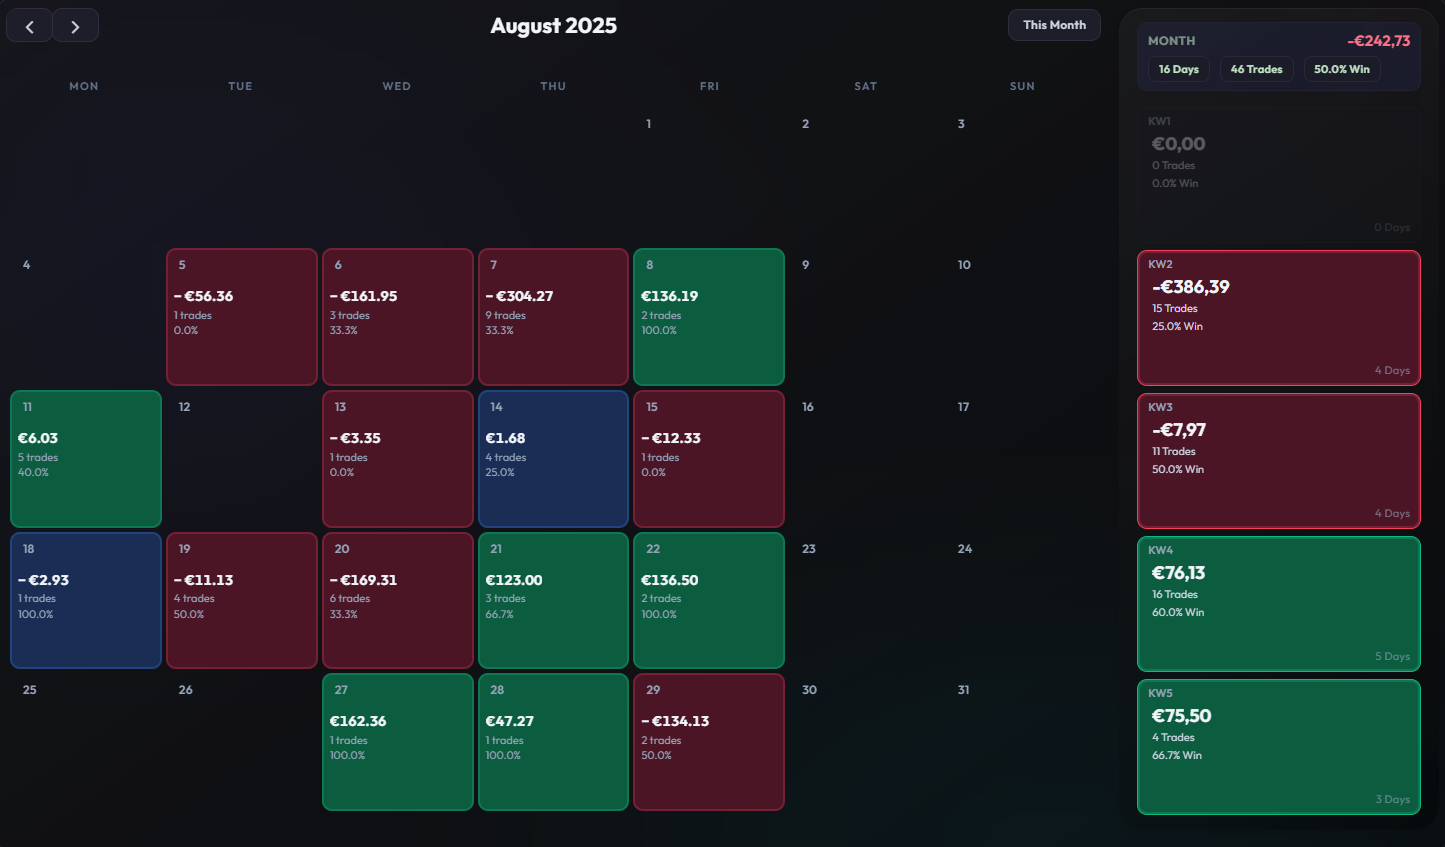Select the 16 Days month chip
Image resolution: width=1445 pixels, height=847 pixels.
pyautogui.click(x=1178, y=69)
